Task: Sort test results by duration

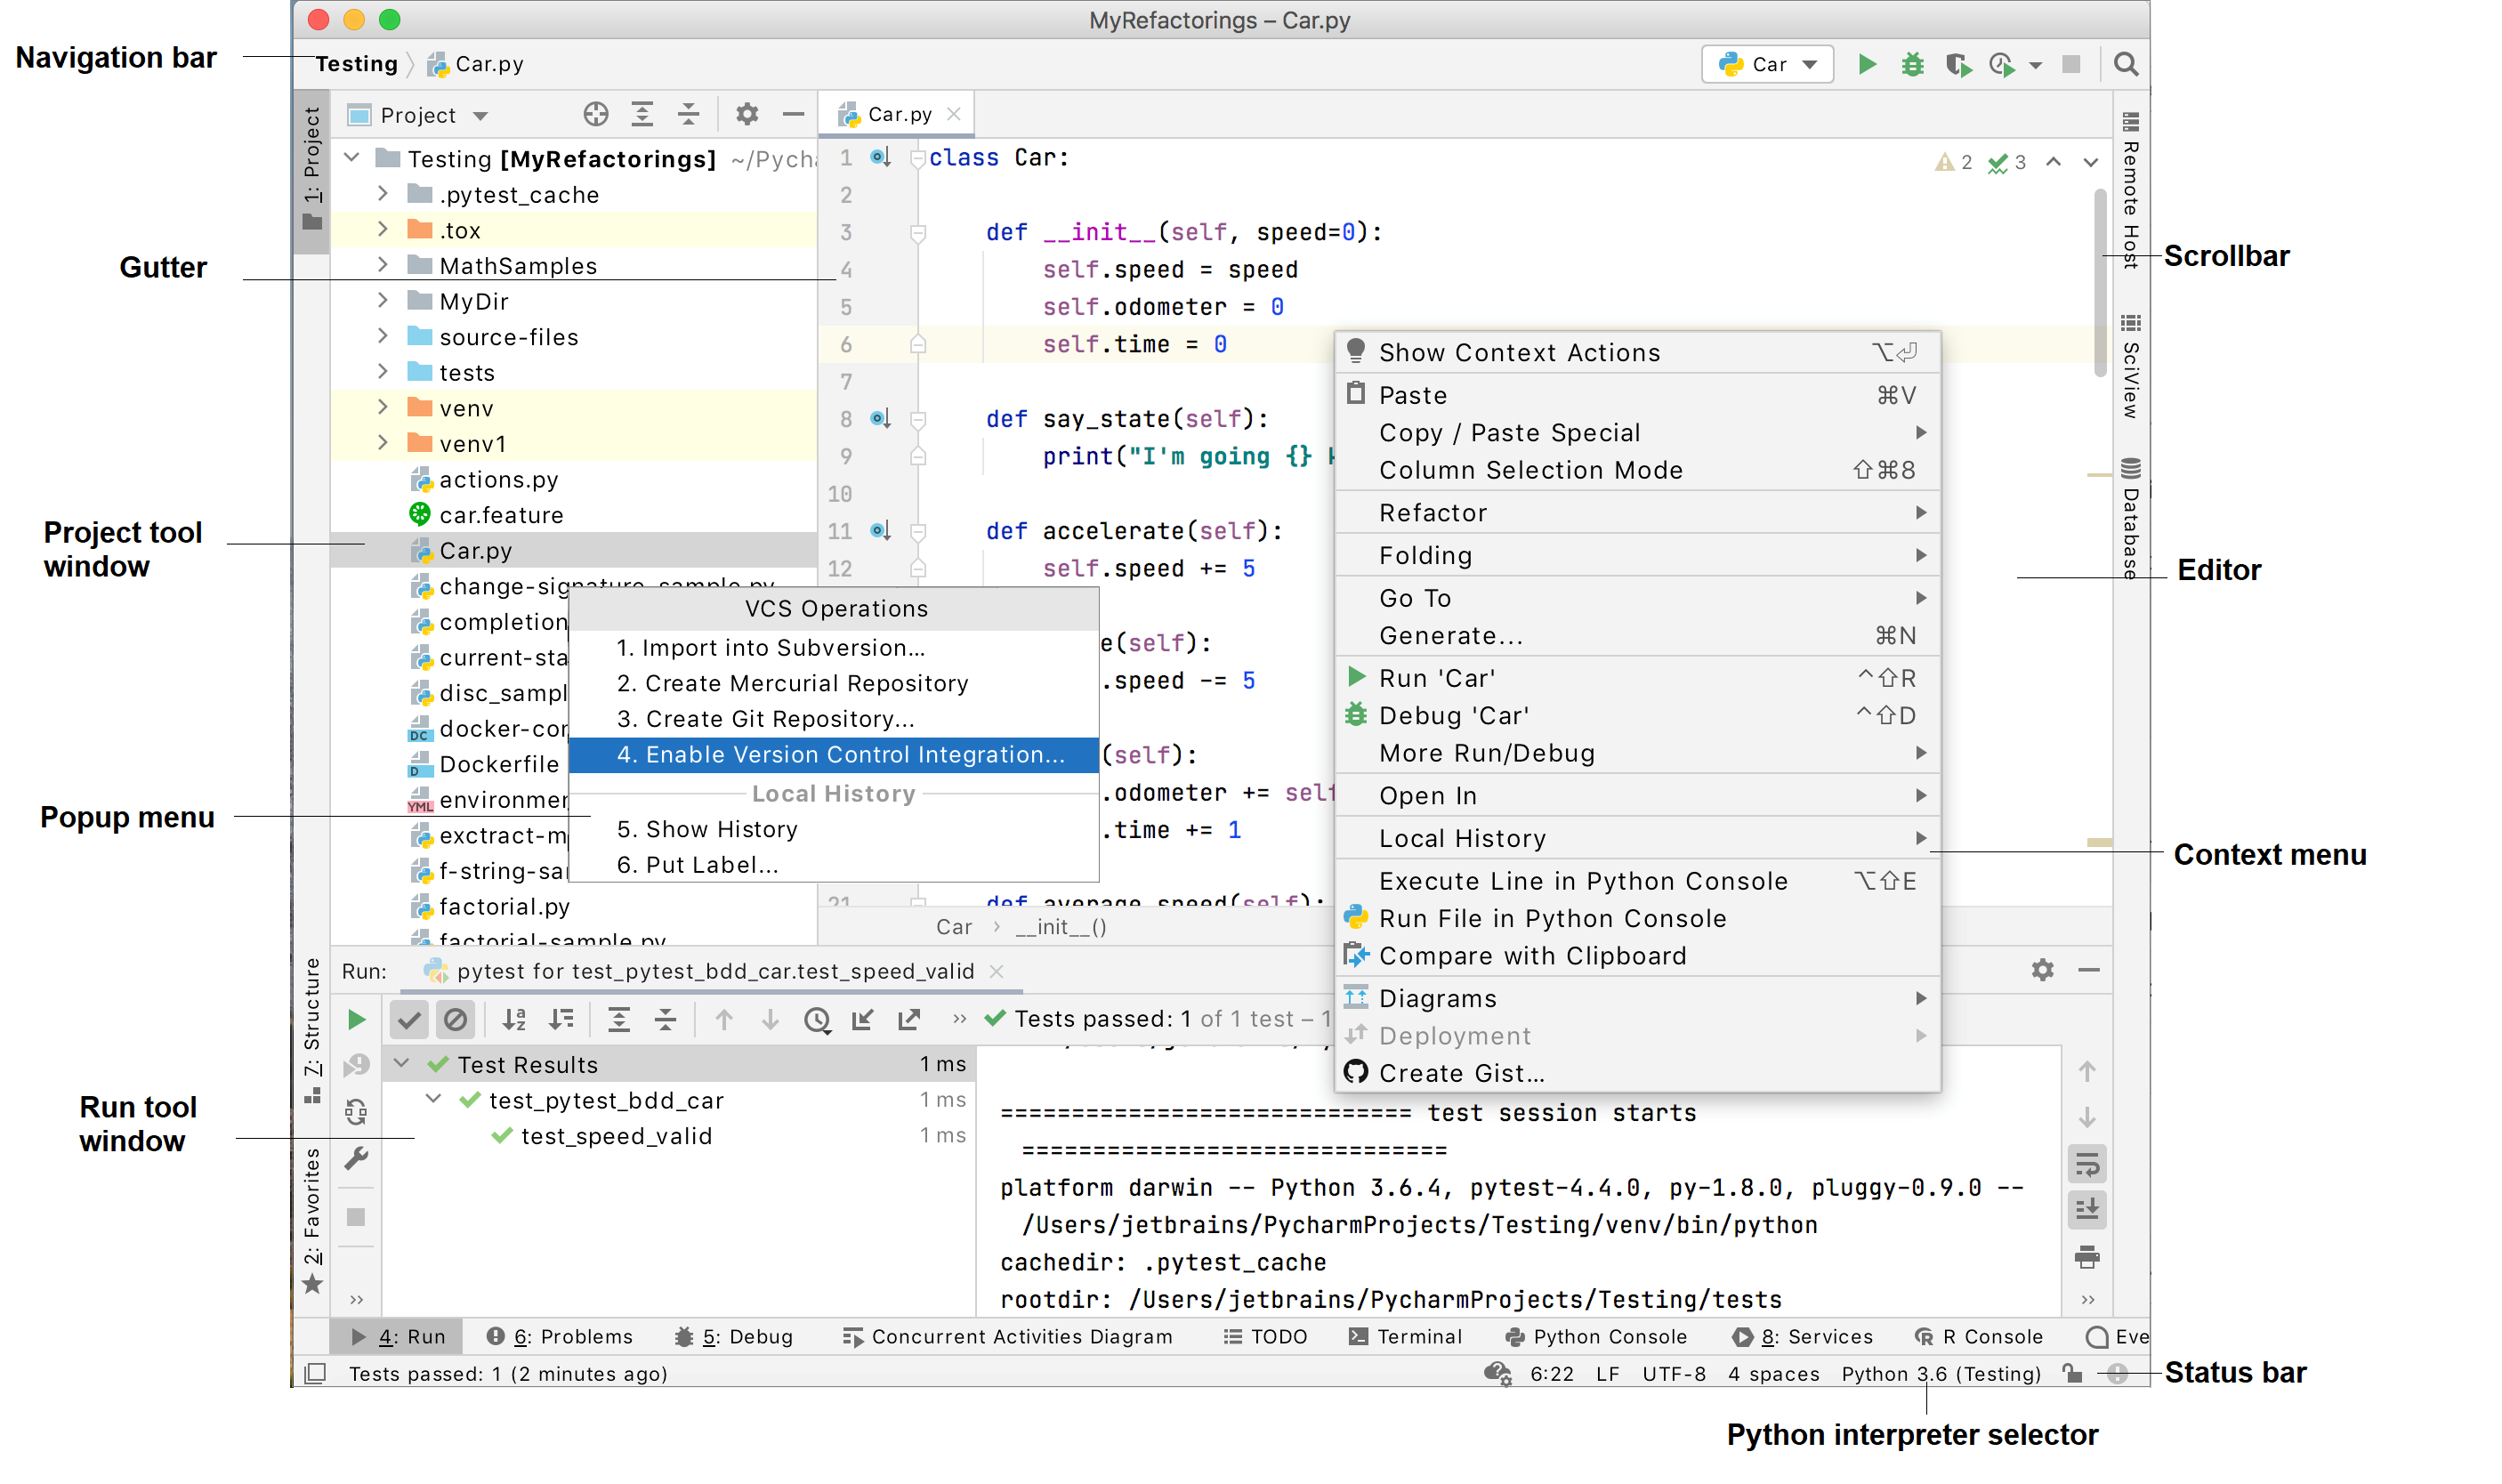Action: [x=561, y=1019]
